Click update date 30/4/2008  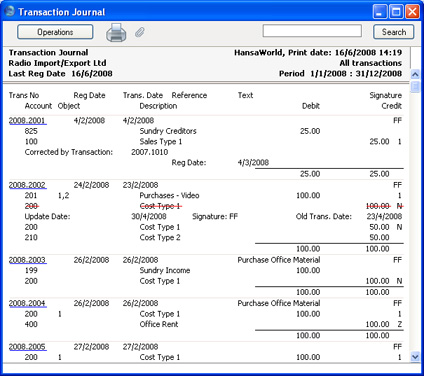149,217
